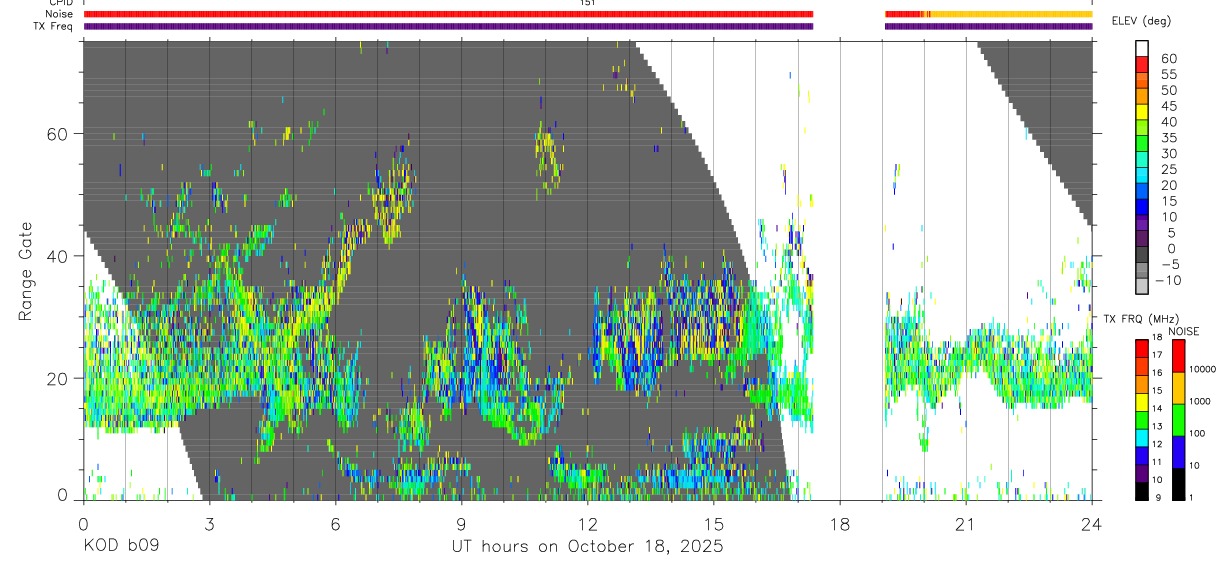Click the Range Gate axis tick '40'
Viewport: 1228px width, 567px height.
tap(58, 256)
